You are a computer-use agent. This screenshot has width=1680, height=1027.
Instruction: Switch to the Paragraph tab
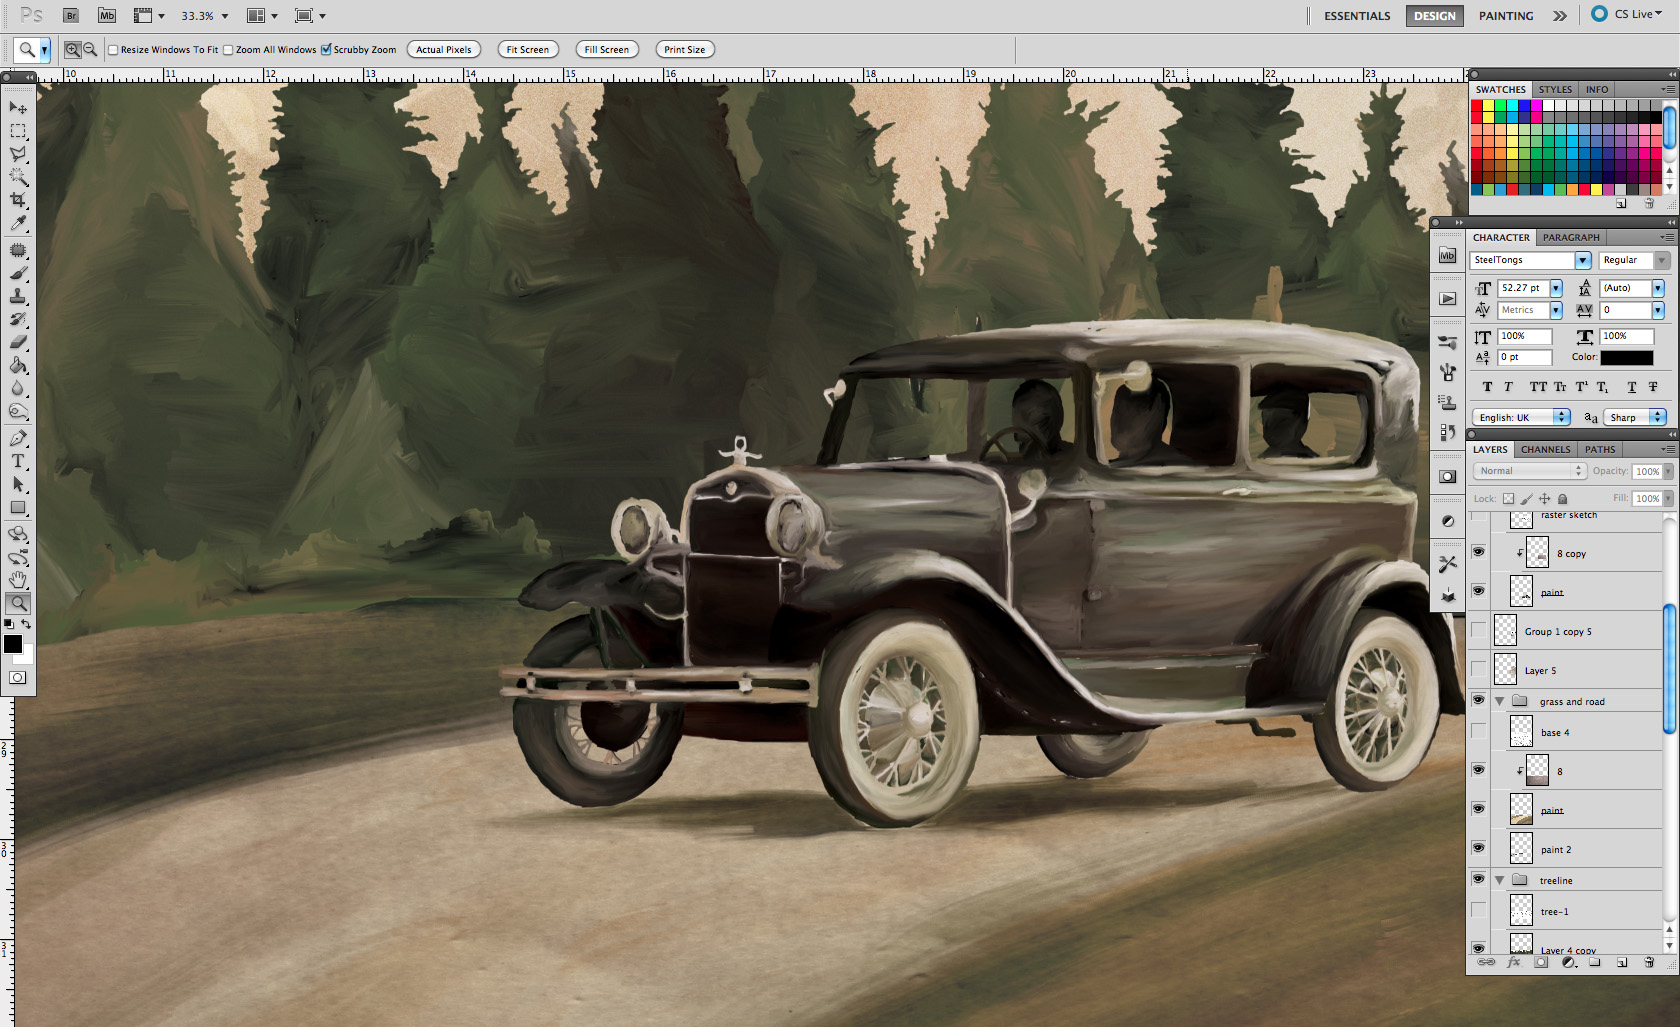(1571, 237)
